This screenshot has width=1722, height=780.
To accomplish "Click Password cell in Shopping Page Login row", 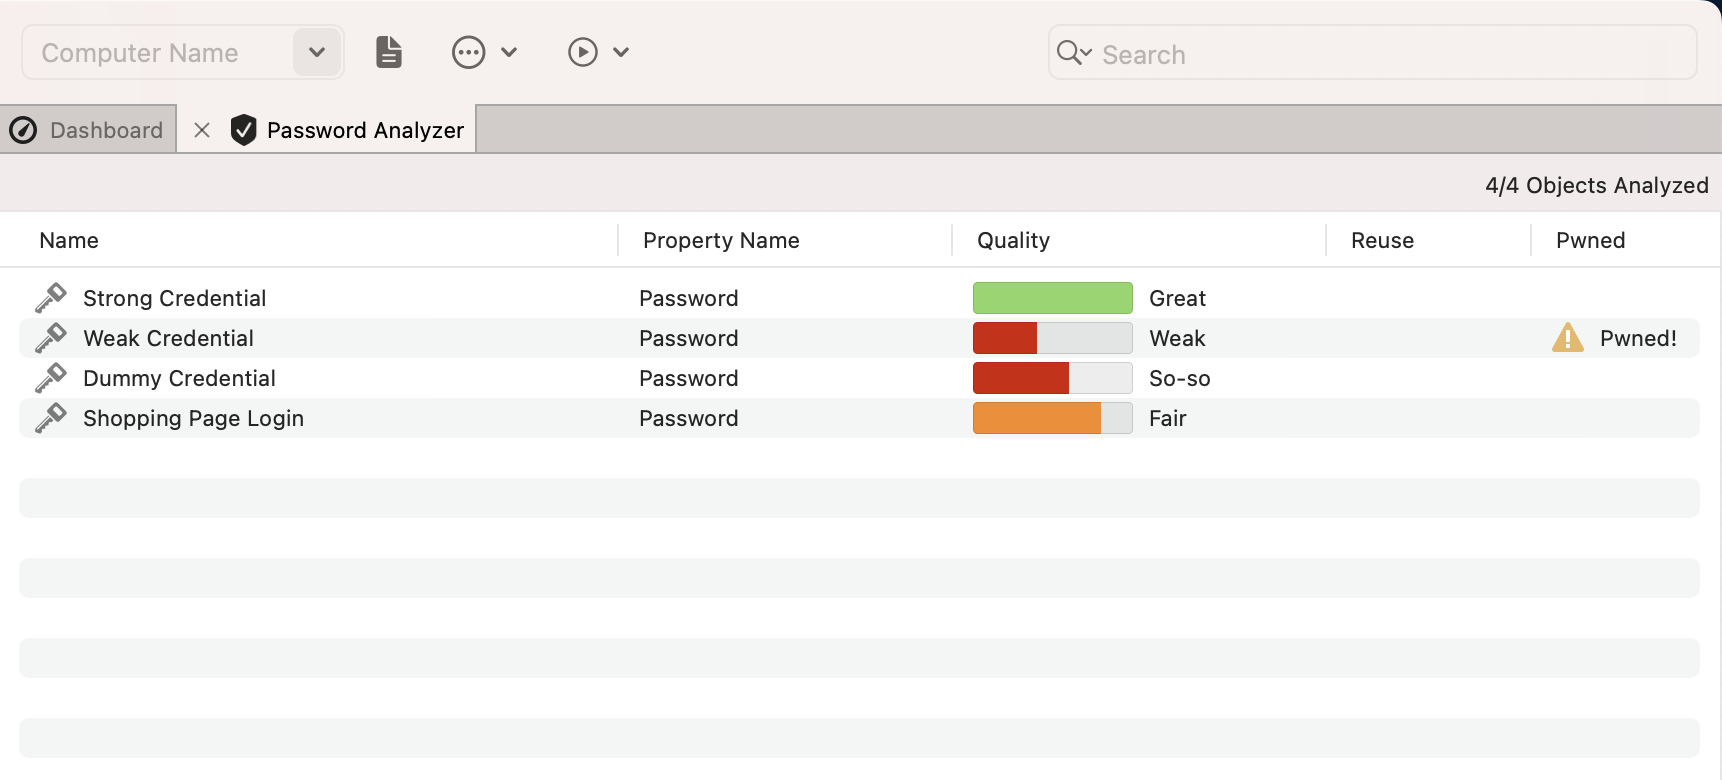I will click(x=688, y=418).
